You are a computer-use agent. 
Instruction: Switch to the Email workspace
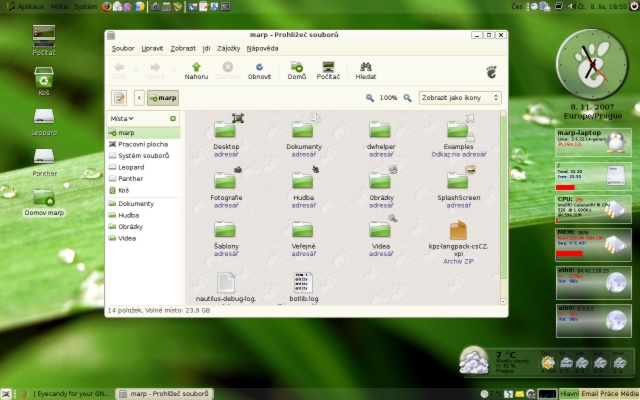coord(589,394)
